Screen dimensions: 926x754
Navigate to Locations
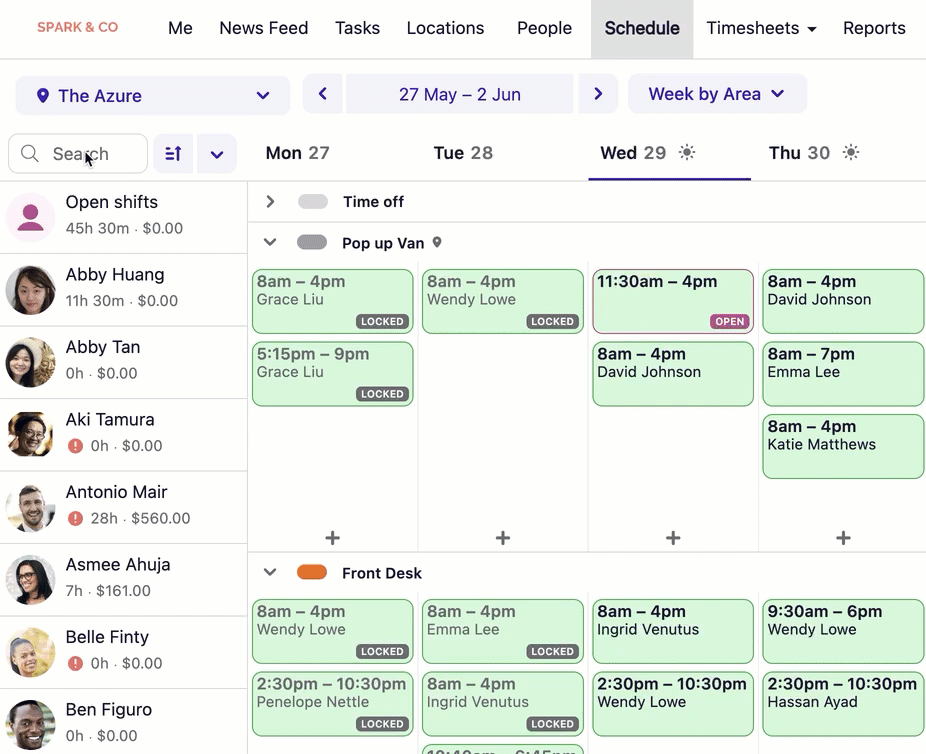tap(445, 28)
